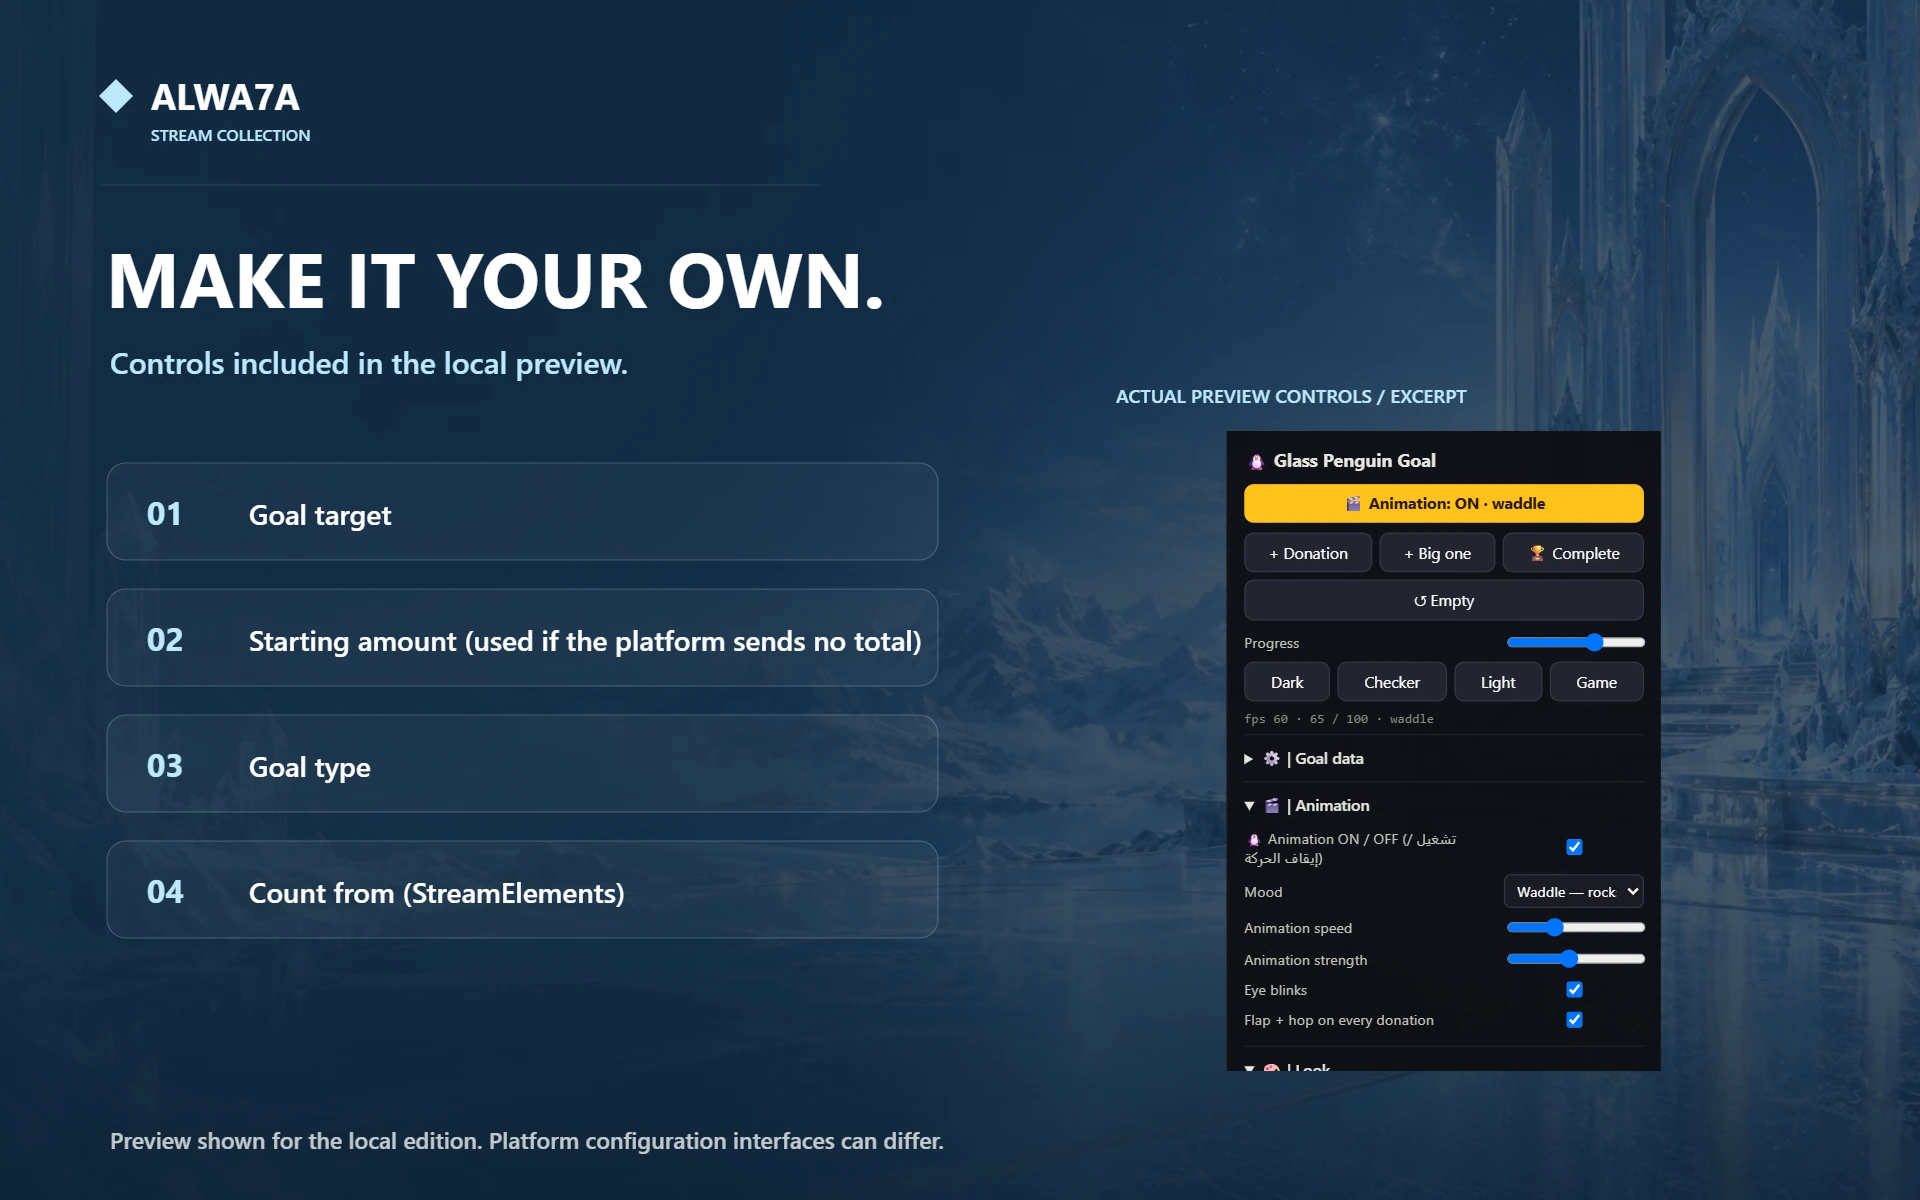The height and width of the screenshot is (1200, 1920).
Task: Select the Game background option
Action: pyautogui.click(x=1596, y=682)
